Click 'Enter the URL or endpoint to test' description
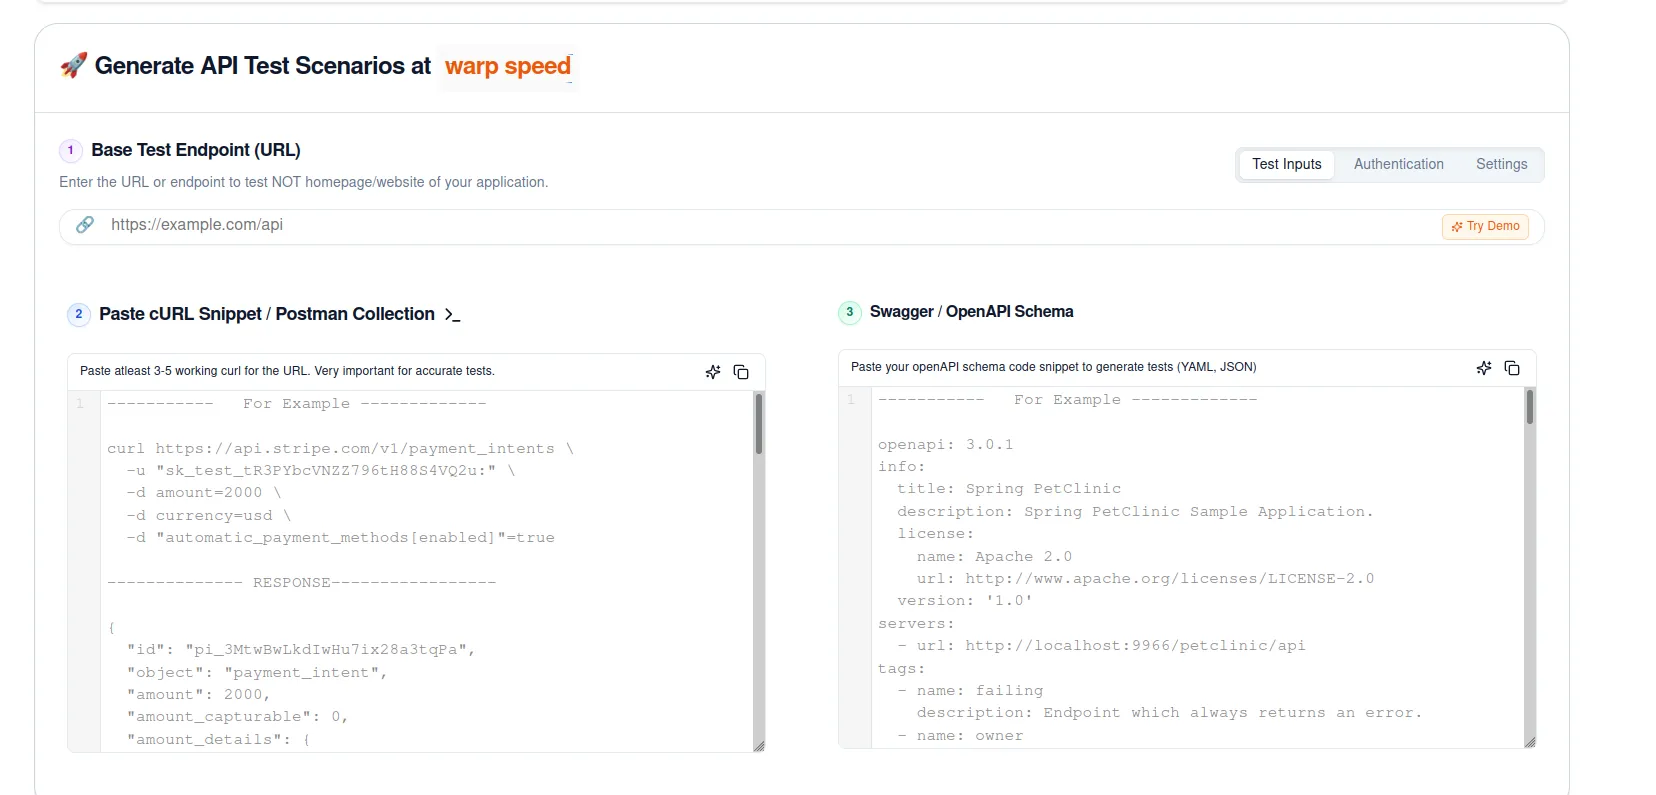1656x795 pixels. coord(303,182)
